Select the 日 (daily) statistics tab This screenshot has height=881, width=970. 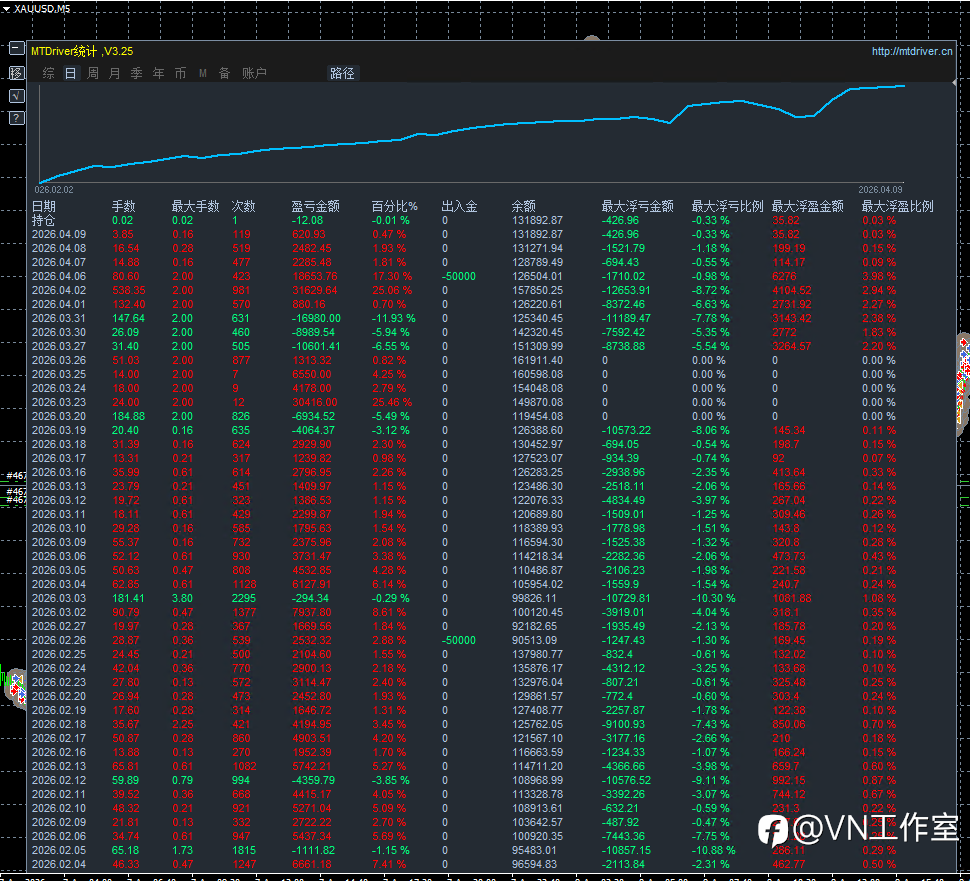70,73
